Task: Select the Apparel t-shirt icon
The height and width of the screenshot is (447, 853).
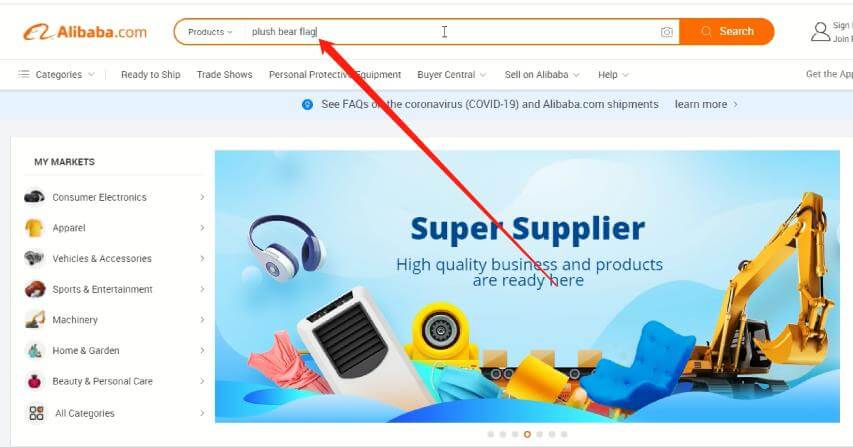Action: pyautogui.click(x=34, y=228)
